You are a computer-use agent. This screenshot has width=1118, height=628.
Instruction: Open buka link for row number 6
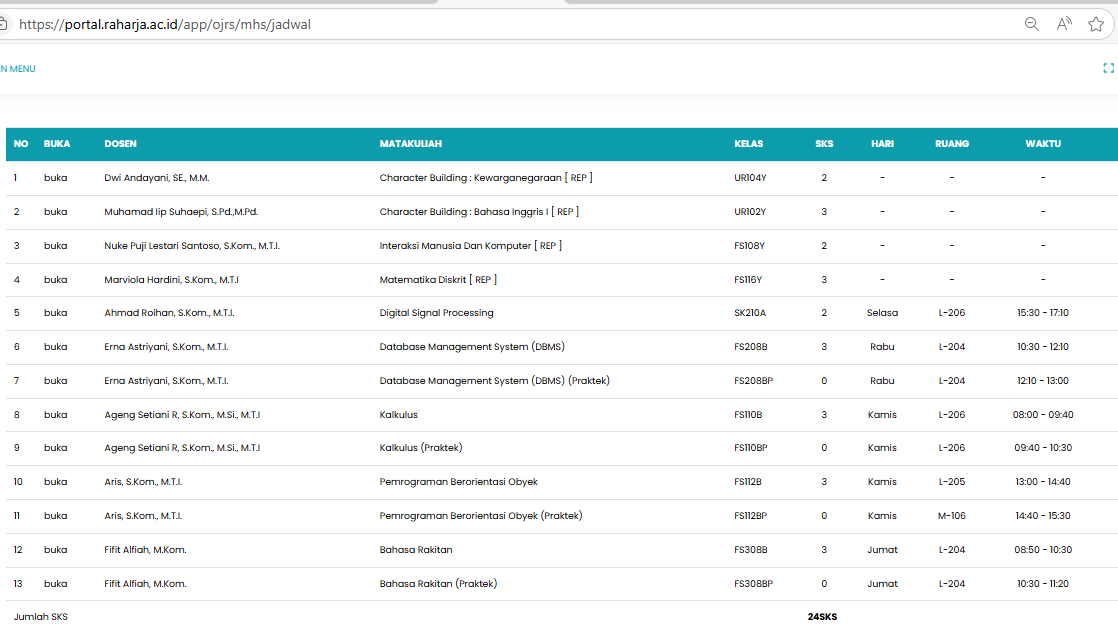click(x=56, y=346)
